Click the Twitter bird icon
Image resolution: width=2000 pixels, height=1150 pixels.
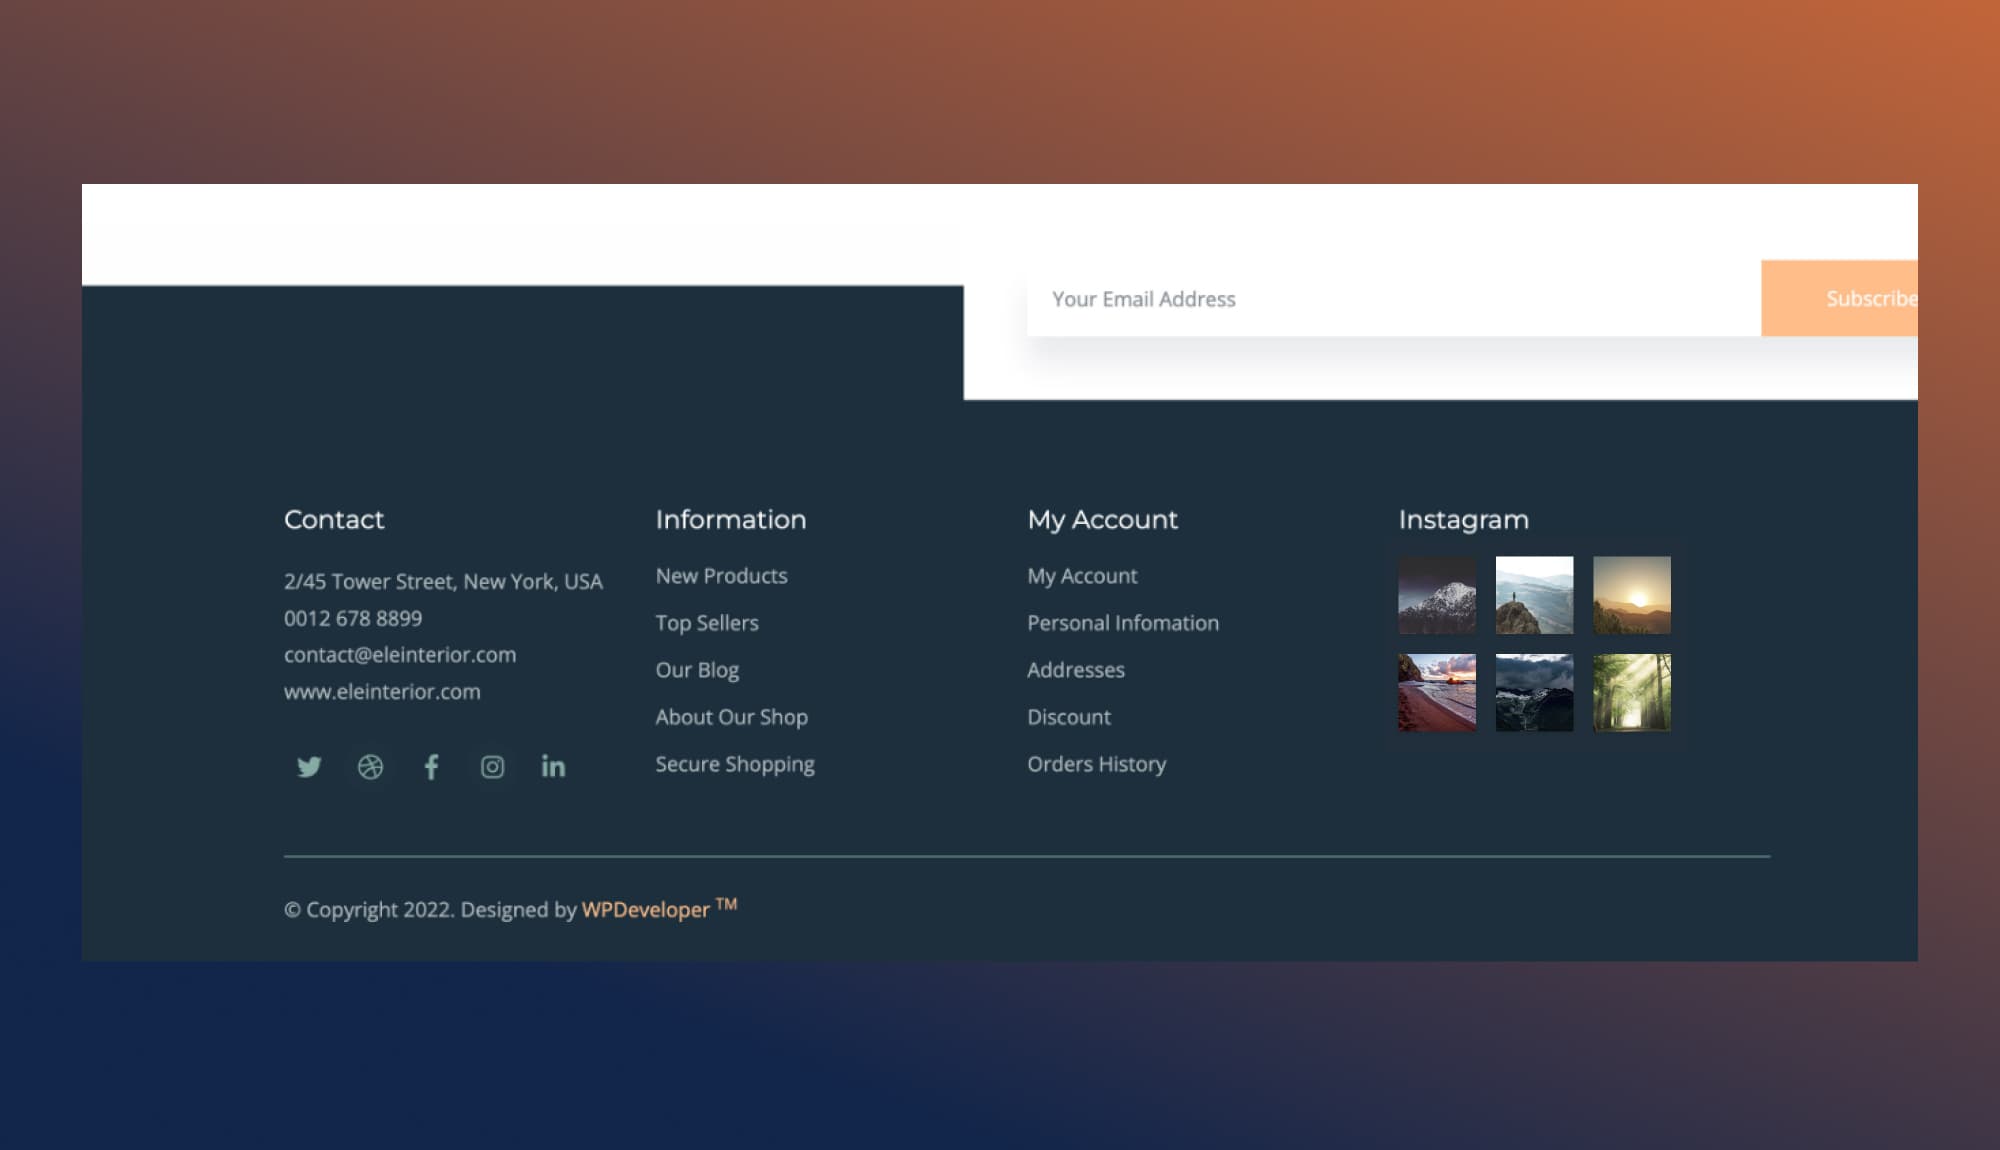pos(309,767)
